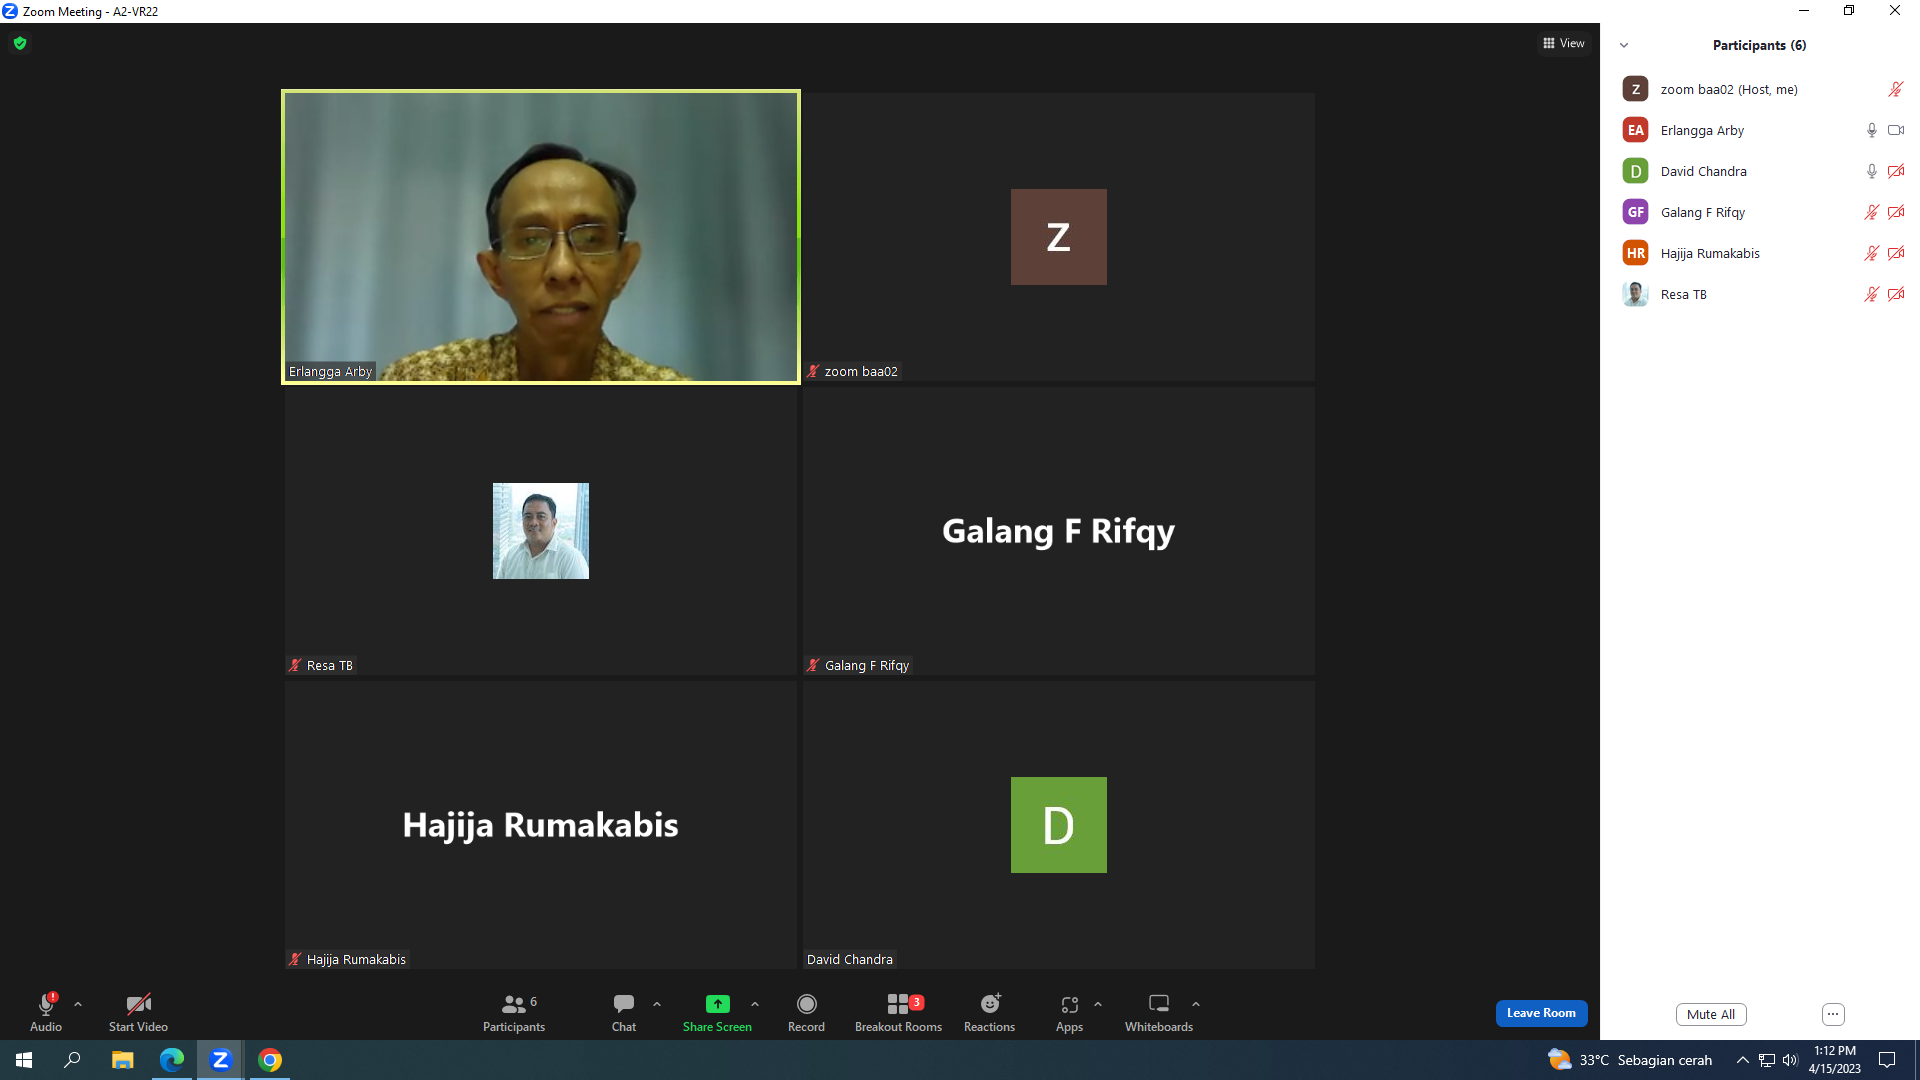Click Erlangga Arby's EA avatar
Image resolution: width=1920 pixels, height=1080 pixels.
1635,130
